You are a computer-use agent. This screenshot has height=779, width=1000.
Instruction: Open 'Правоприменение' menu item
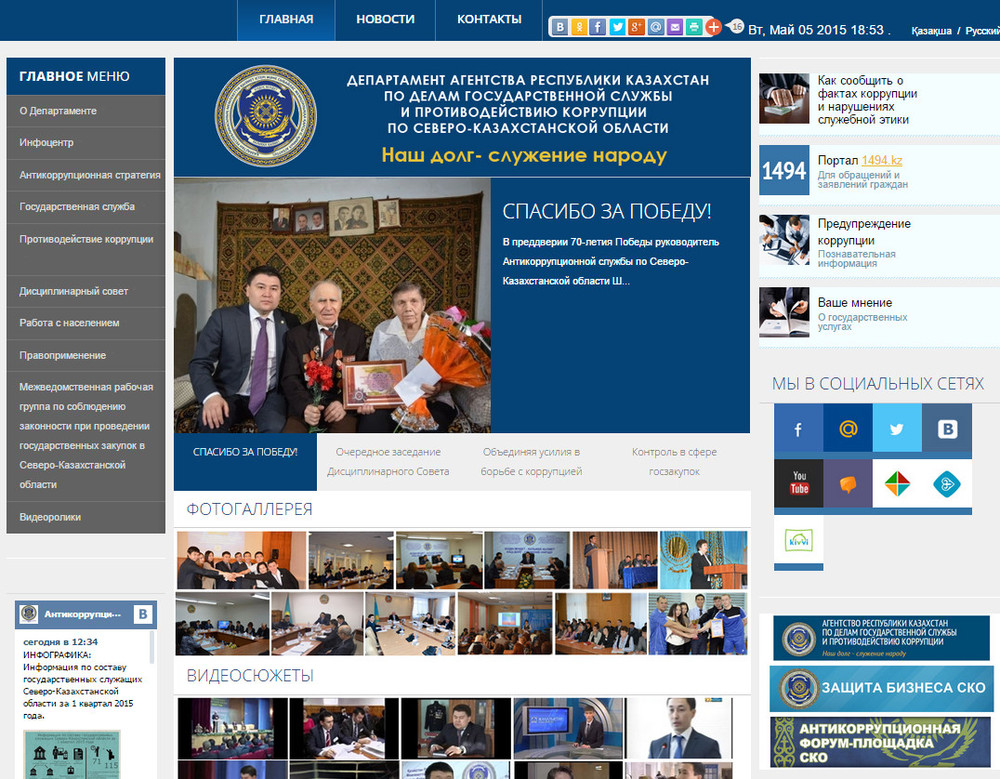click(85, 355)
